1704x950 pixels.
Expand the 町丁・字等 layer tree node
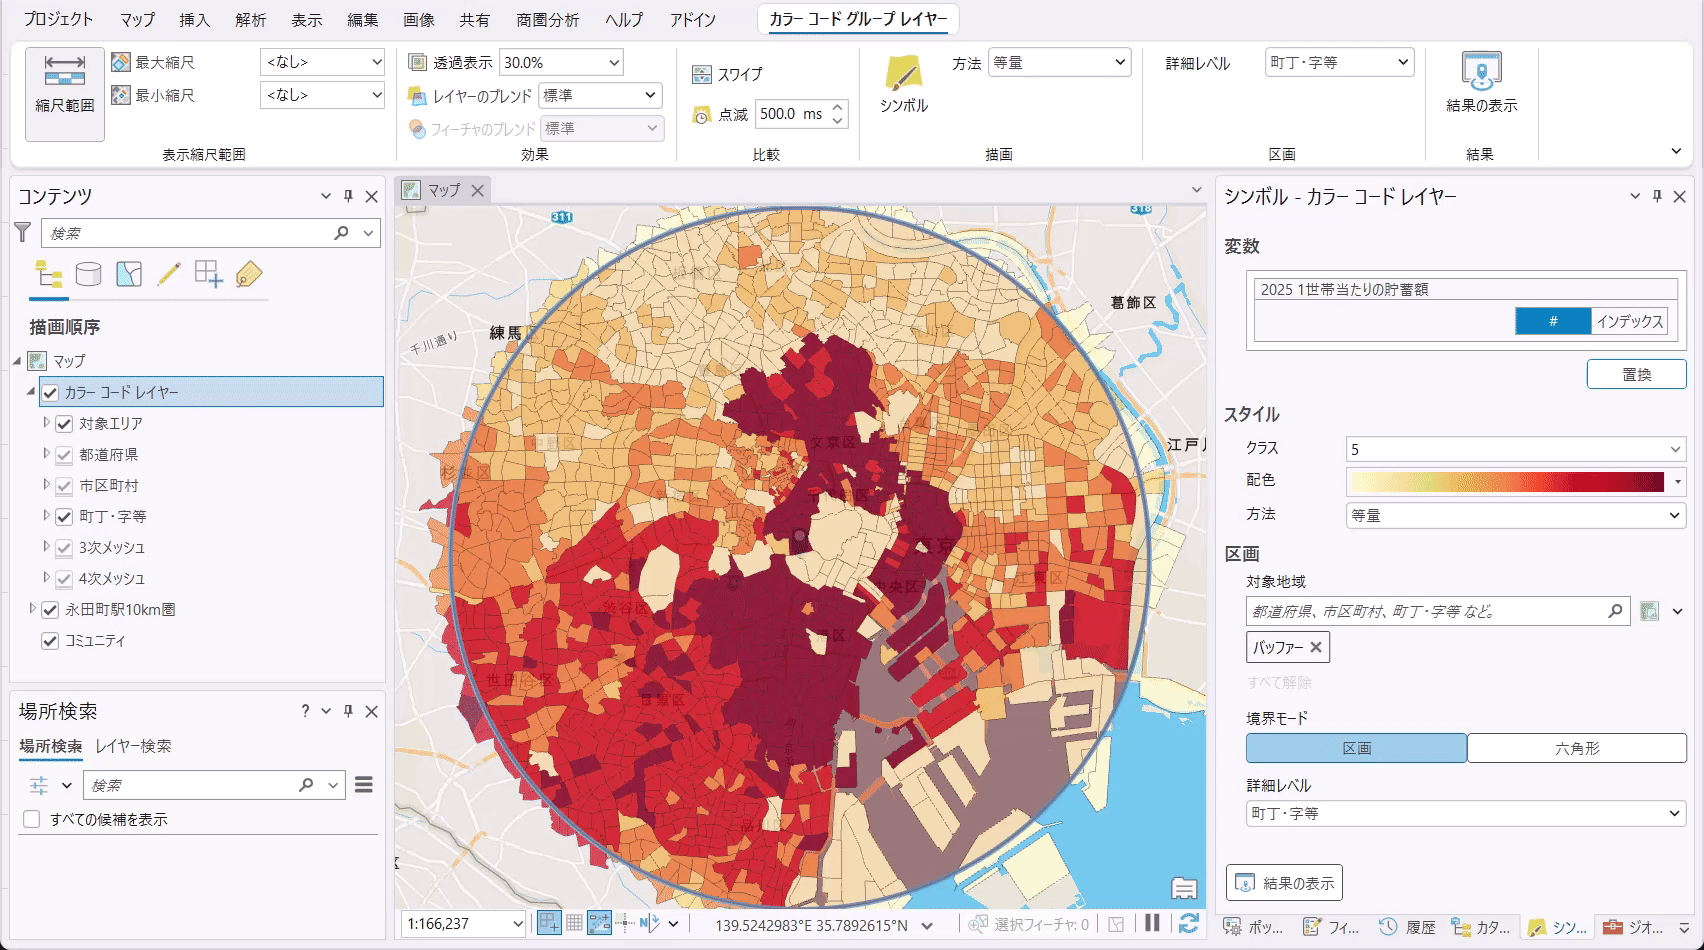[46, 517]
